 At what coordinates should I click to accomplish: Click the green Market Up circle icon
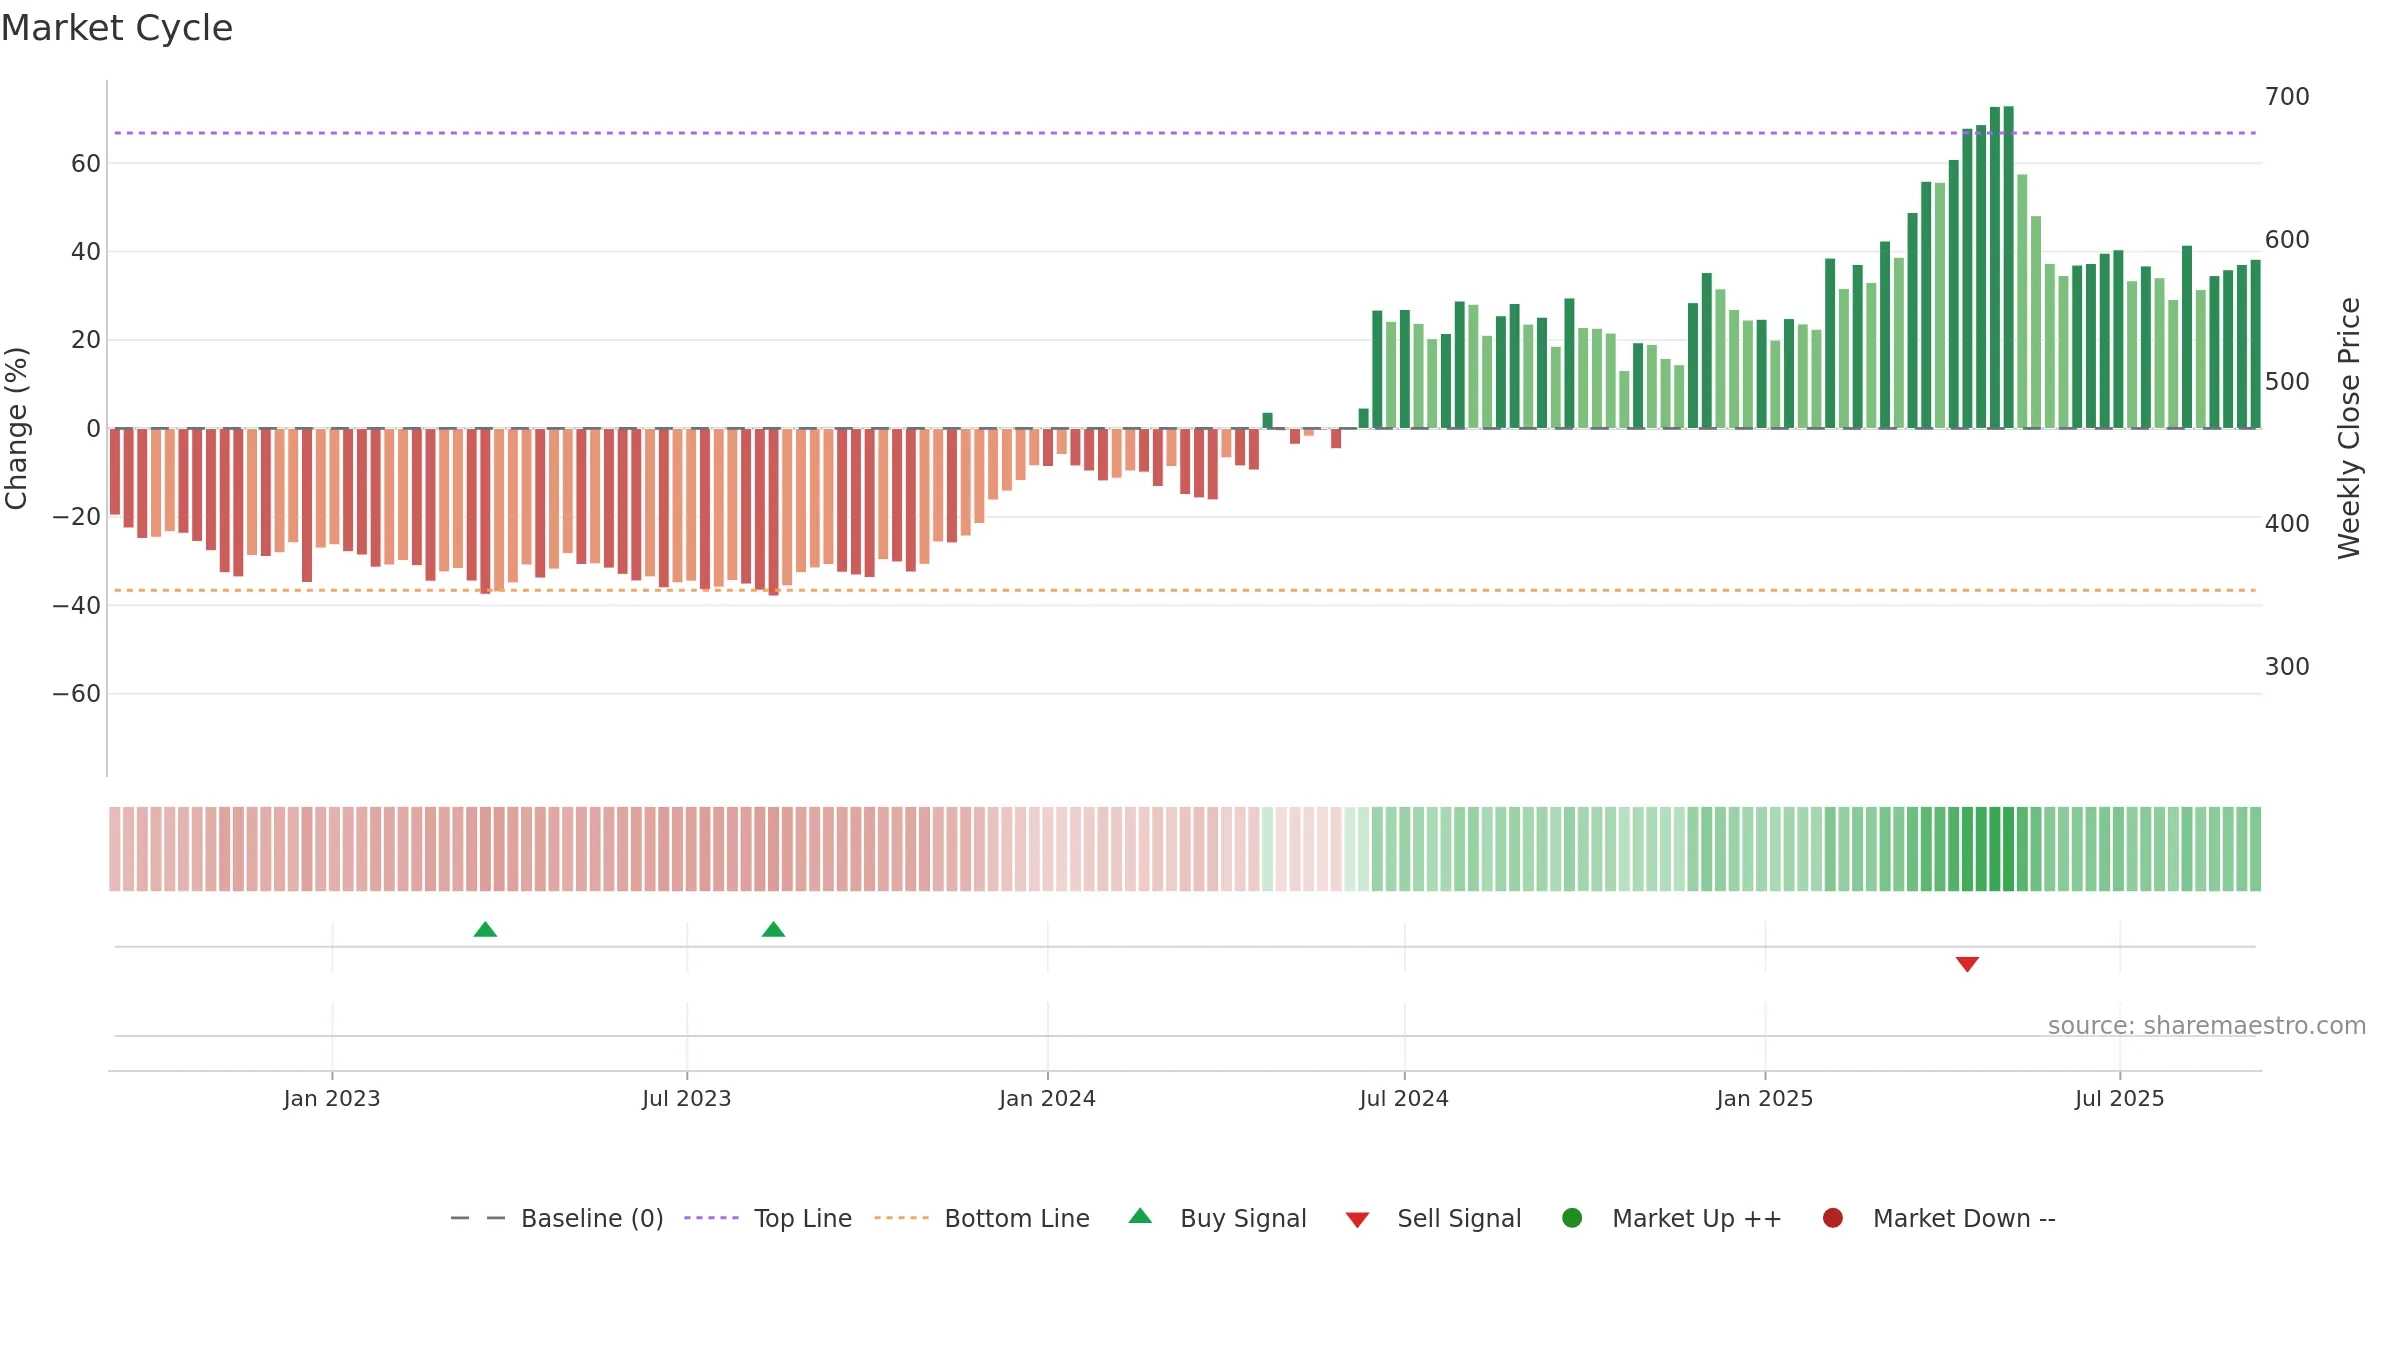point(1572,1218)
